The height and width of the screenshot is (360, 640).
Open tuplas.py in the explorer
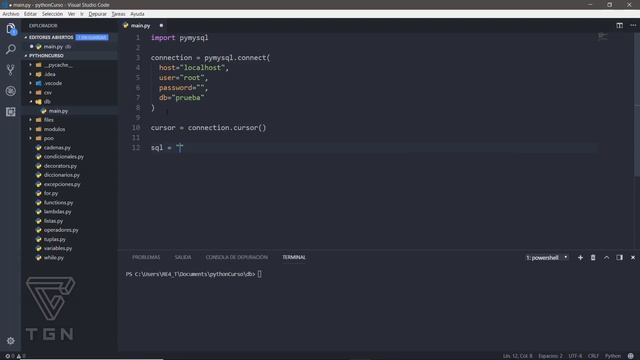[55, 239]
